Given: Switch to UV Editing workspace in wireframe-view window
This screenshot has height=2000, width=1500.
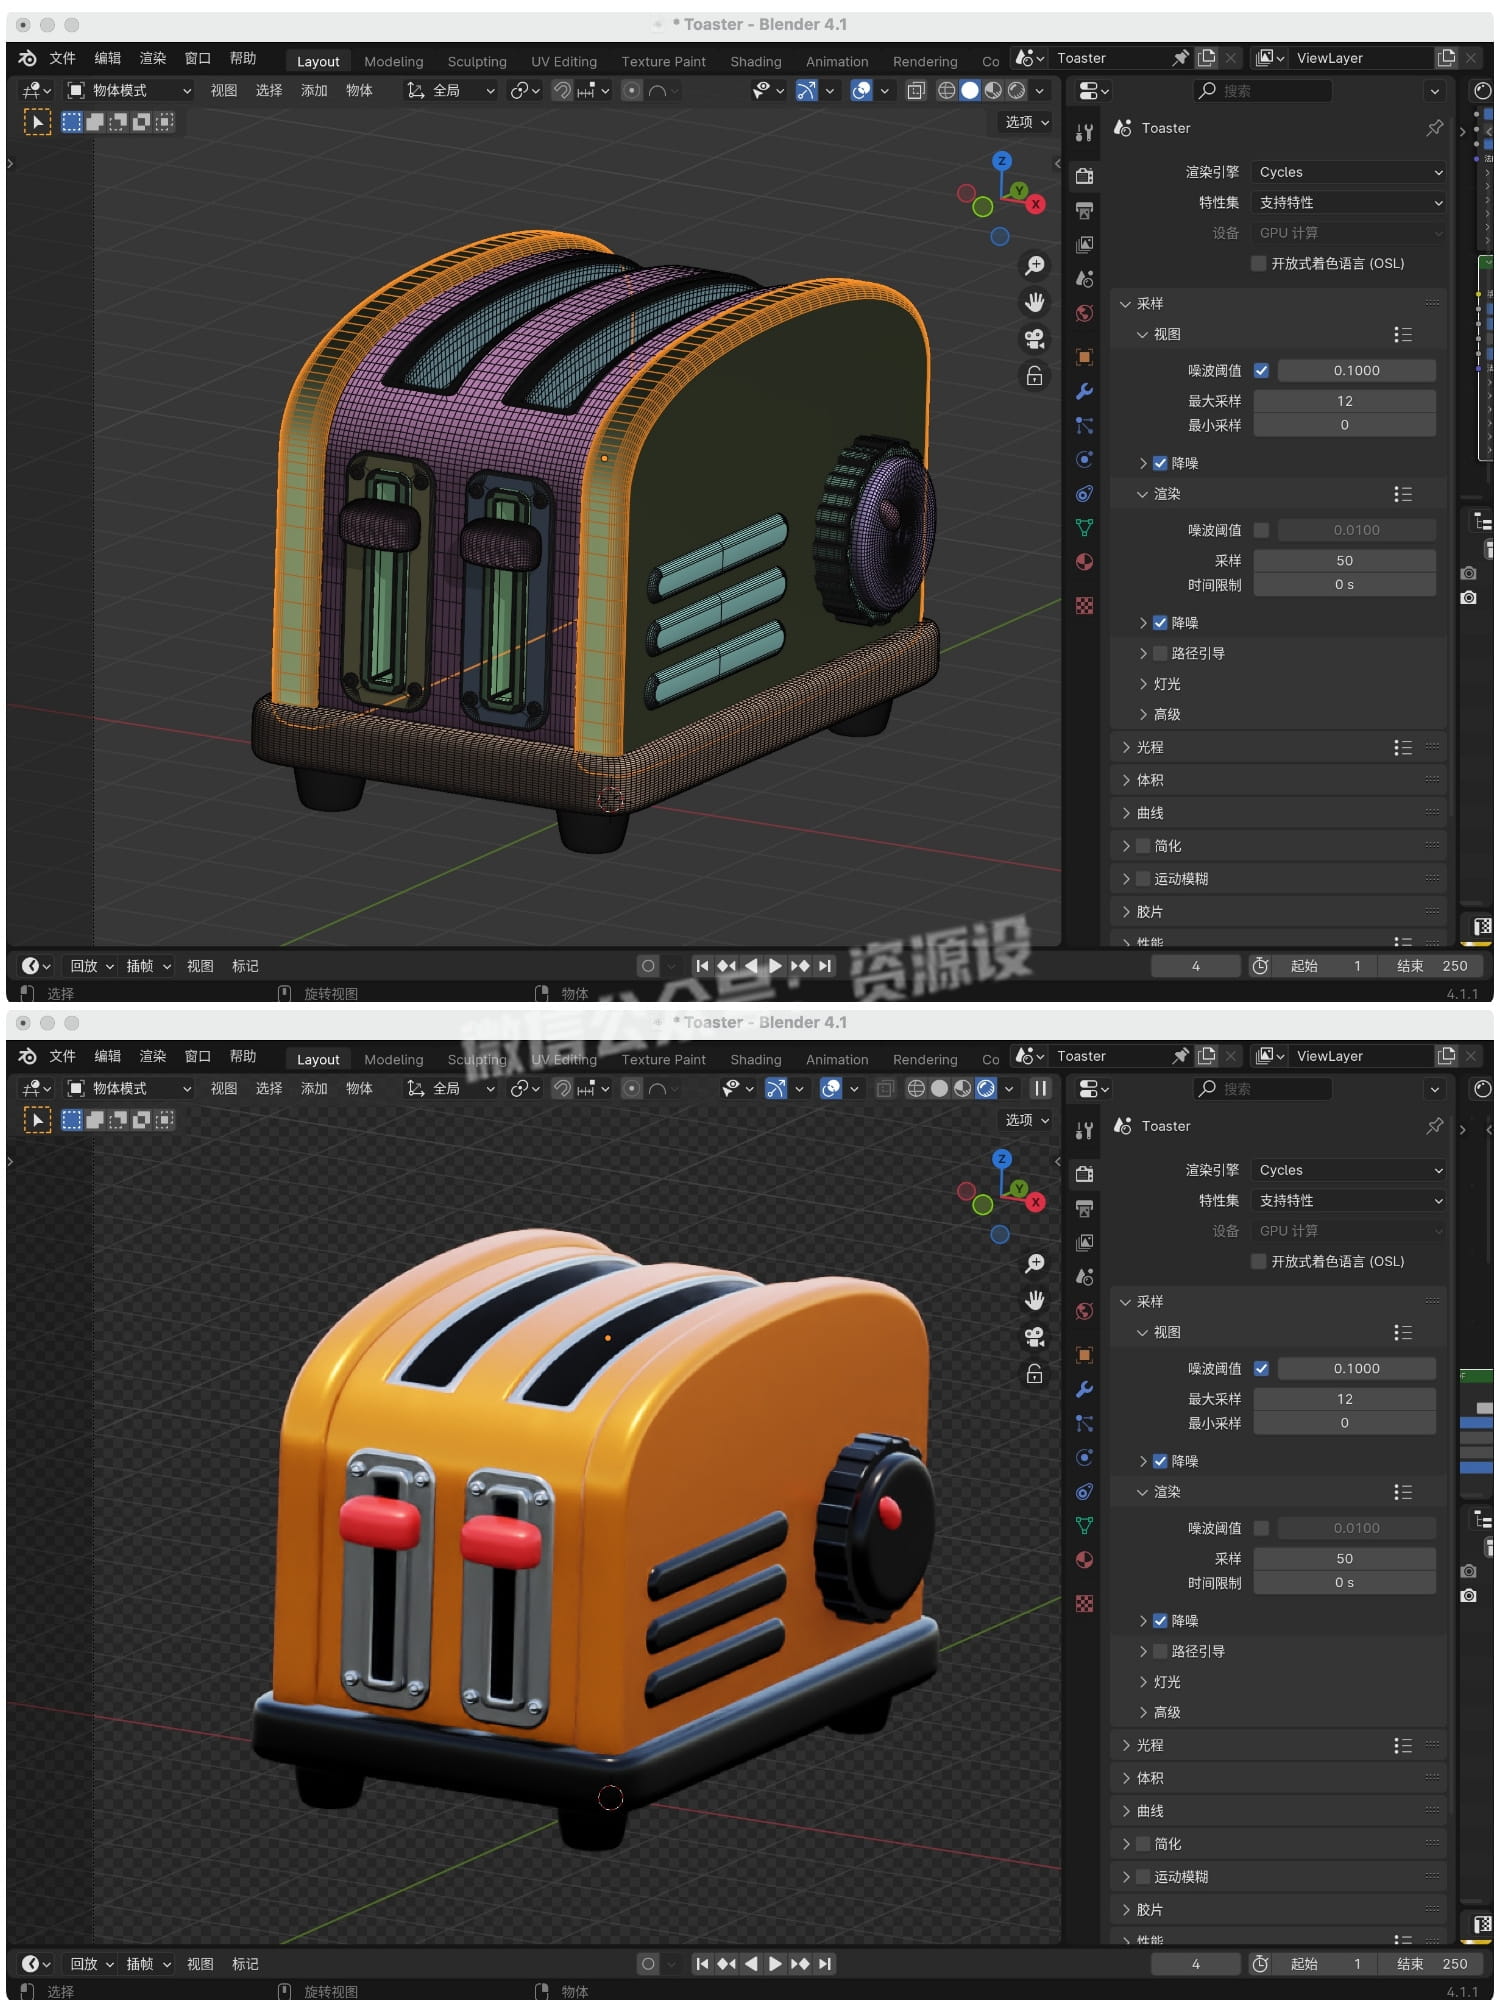Looking at the screenshot, I should [563, 61].
